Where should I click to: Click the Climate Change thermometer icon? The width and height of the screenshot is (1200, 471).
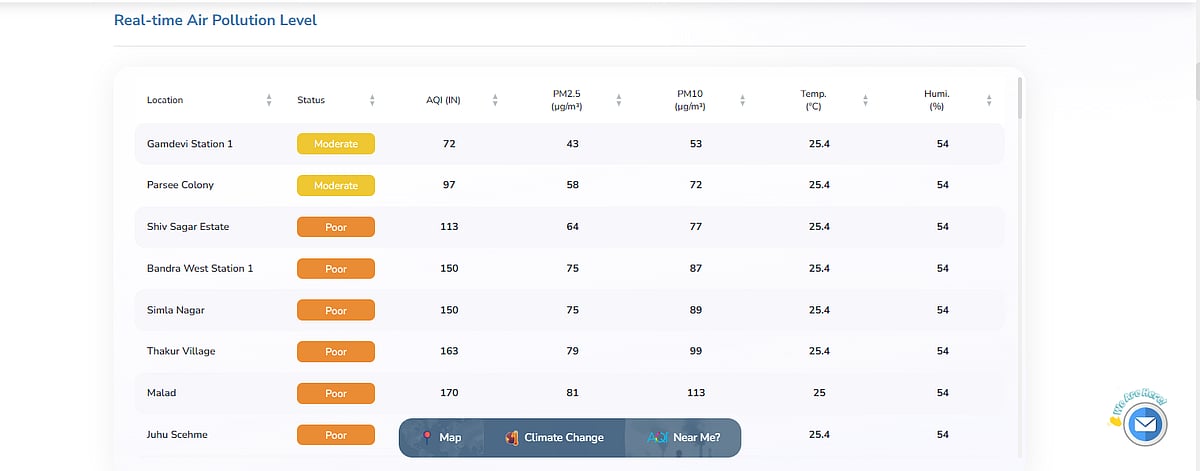click(511, 437)
